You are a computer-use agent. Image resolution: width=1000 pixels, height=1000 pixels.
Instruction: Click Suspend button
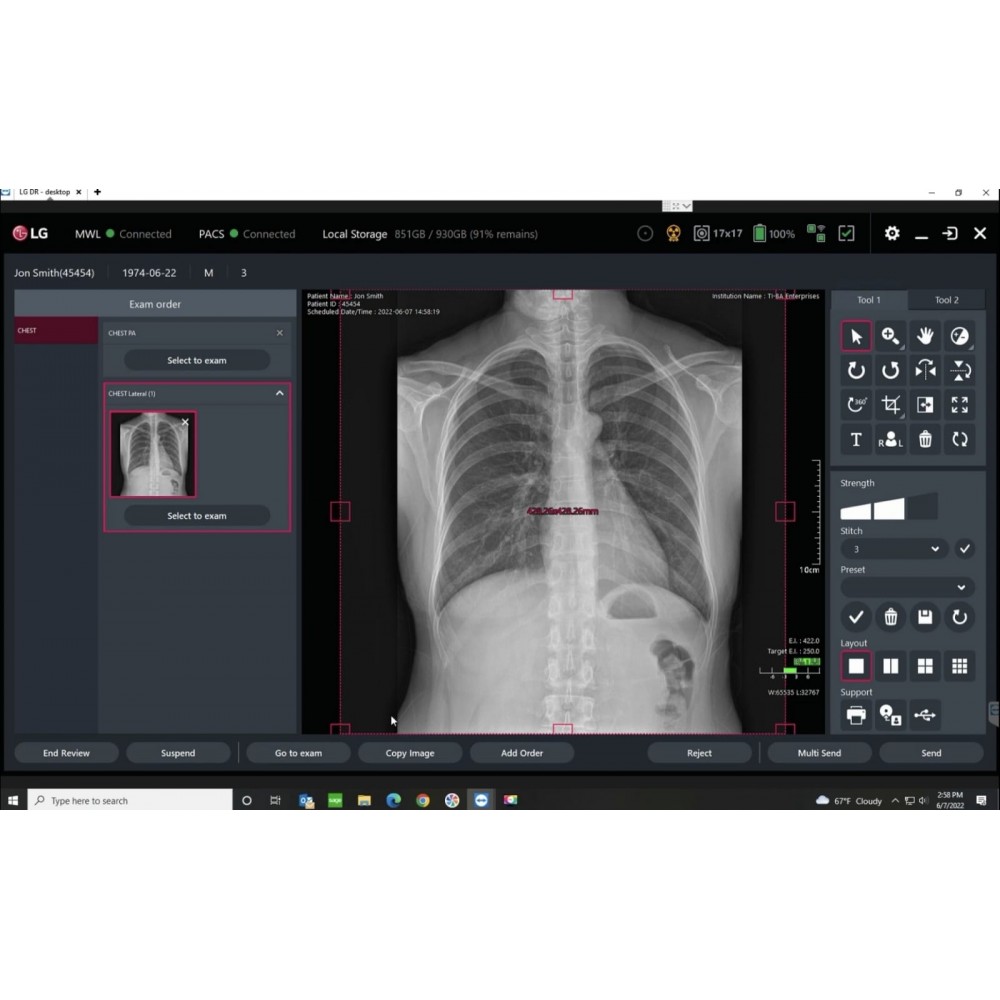178,753
